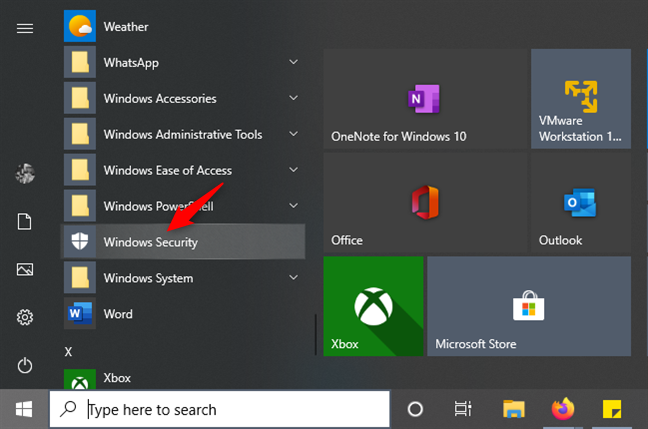Click the Windows Administrative Tools folder icon
The width and height of the screenshot is (648, 429).
tap(80, 134)
